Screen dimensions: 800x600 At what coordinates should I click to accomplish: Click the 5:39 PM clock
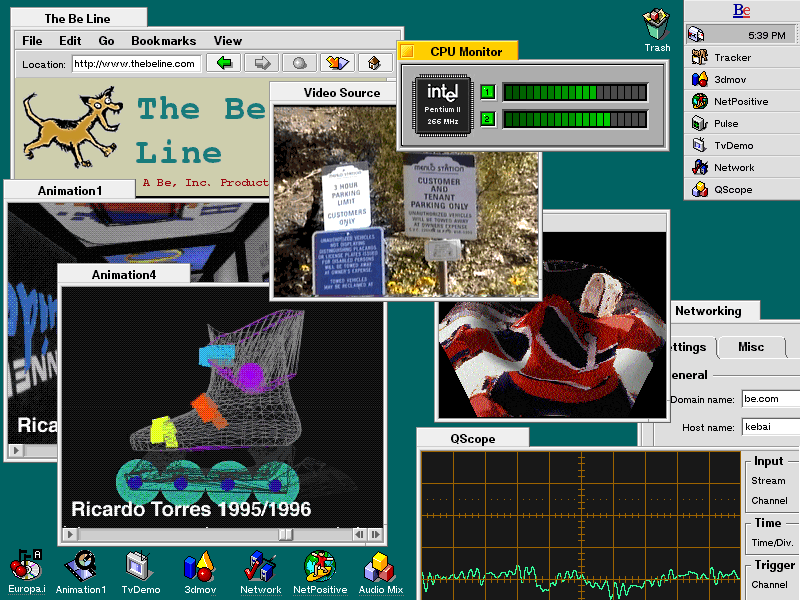pyautogui.click(x=766, y=35)
